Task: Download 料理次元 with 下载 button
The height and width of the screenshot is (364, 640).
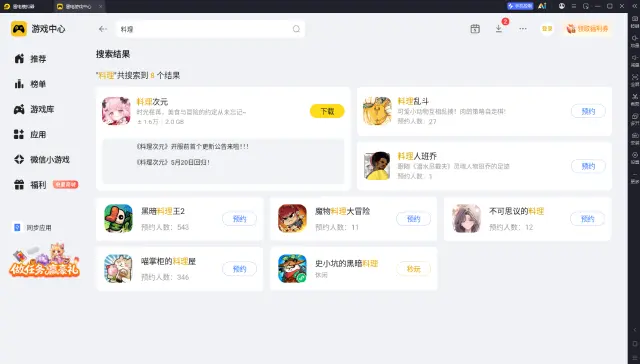Action: (327, 111)
